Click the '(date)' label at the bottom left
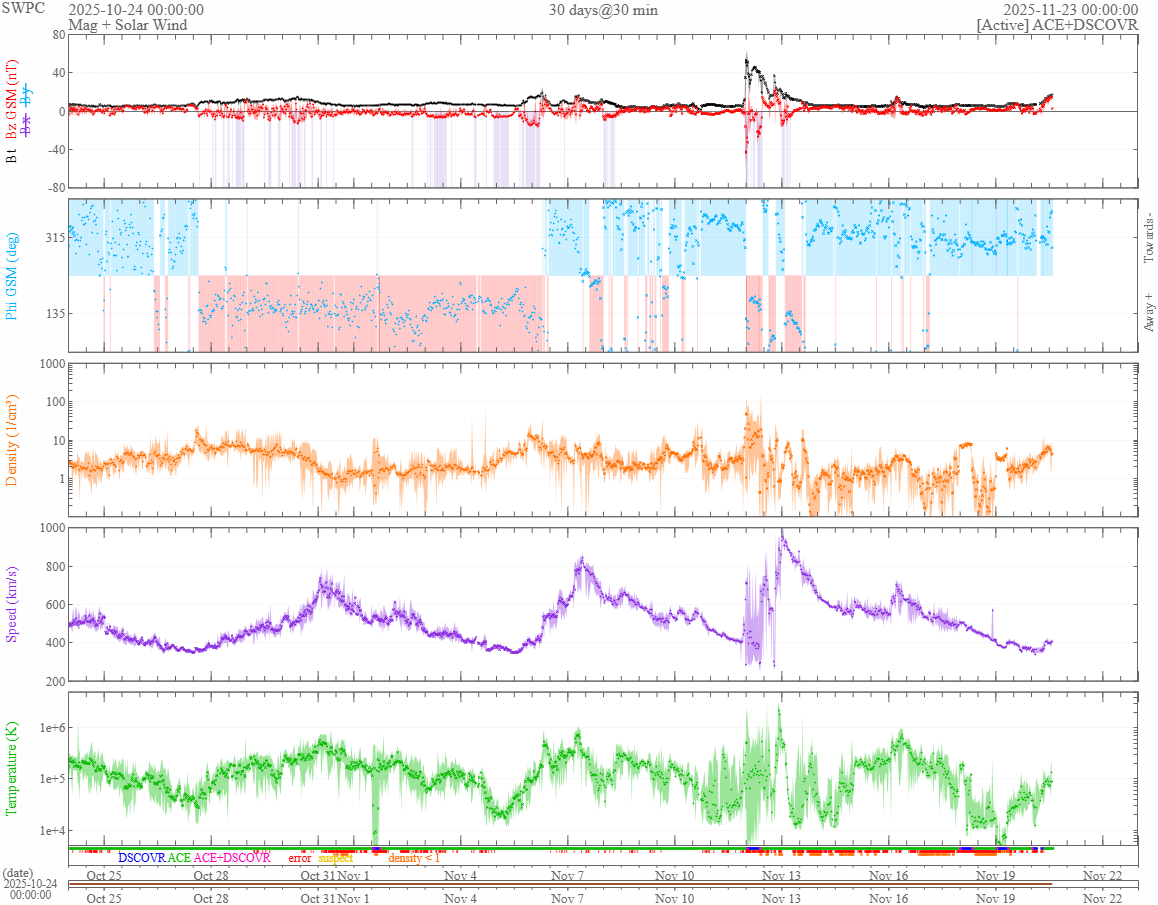 tap(18, 873)
